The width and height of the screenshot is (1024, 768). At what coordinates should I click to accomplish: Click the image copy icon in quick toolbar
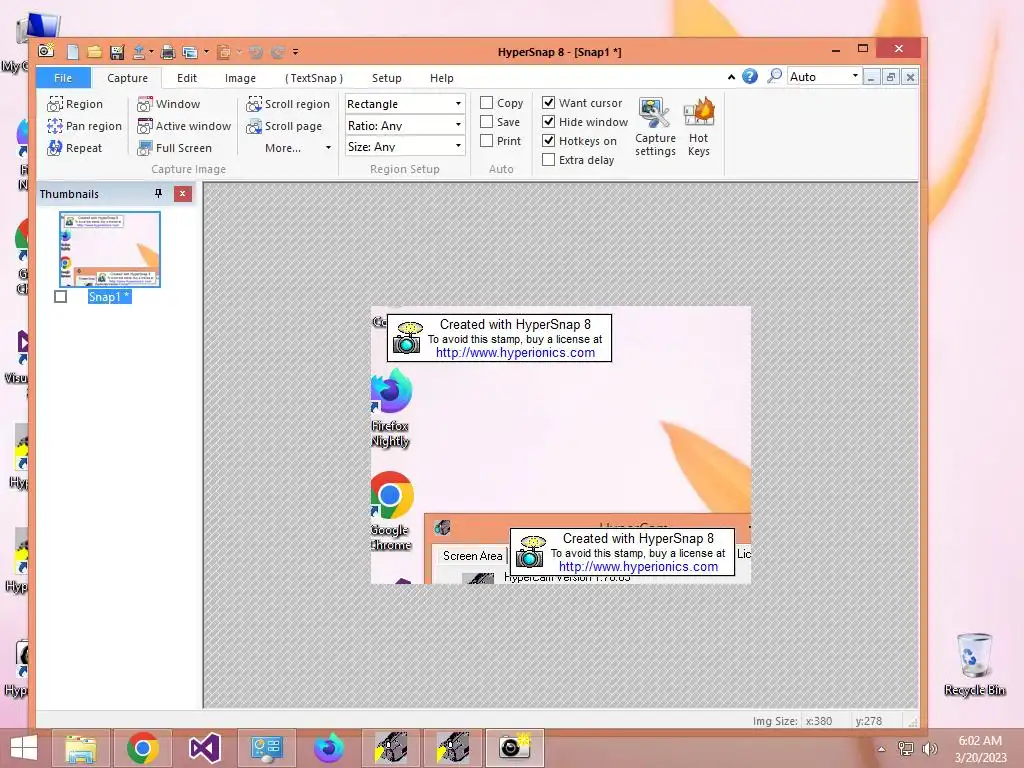pos(189,52)
